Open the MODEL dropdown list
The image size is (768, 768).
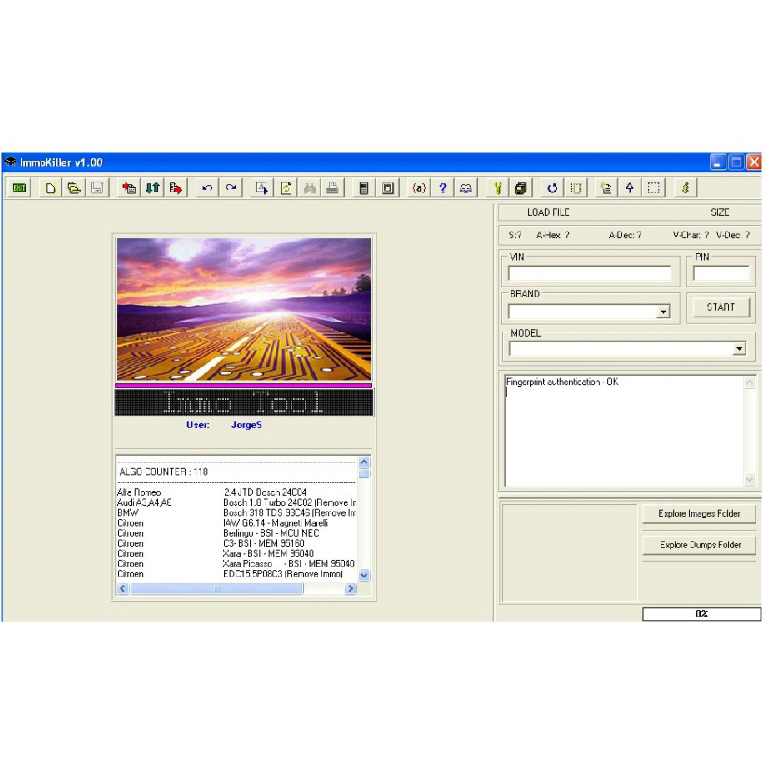pyautogui.click(x=739, y=349)
